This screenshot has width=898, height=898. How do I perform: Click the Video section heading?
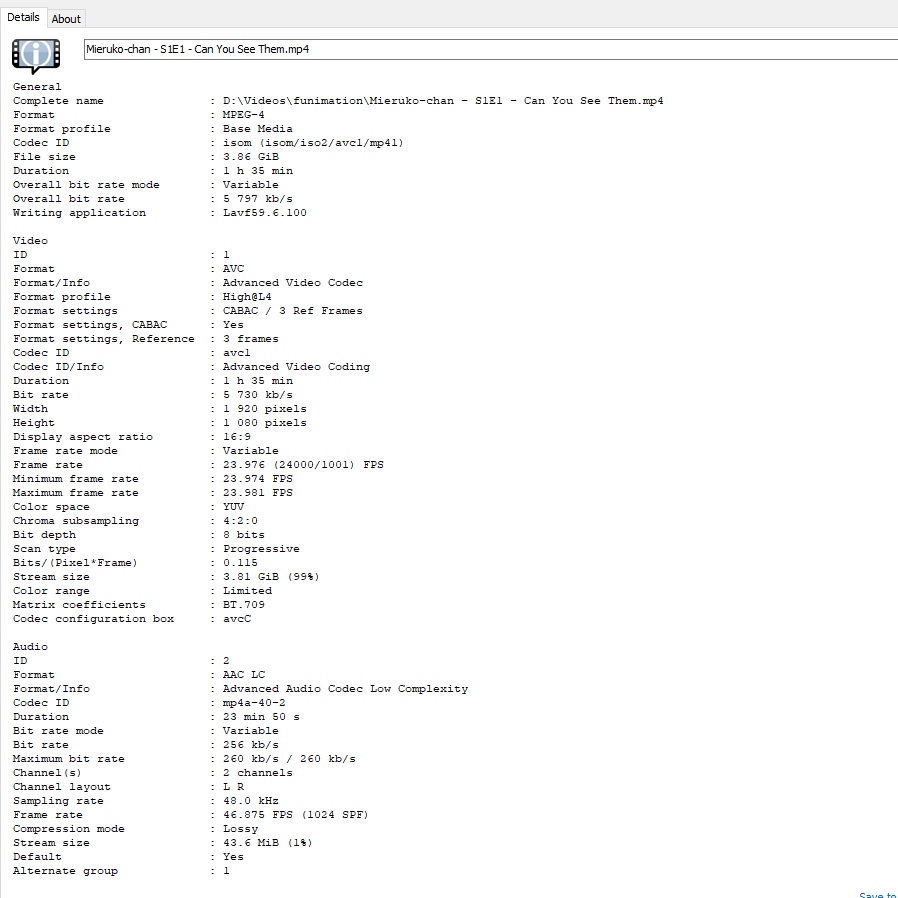tap(30, 240)
